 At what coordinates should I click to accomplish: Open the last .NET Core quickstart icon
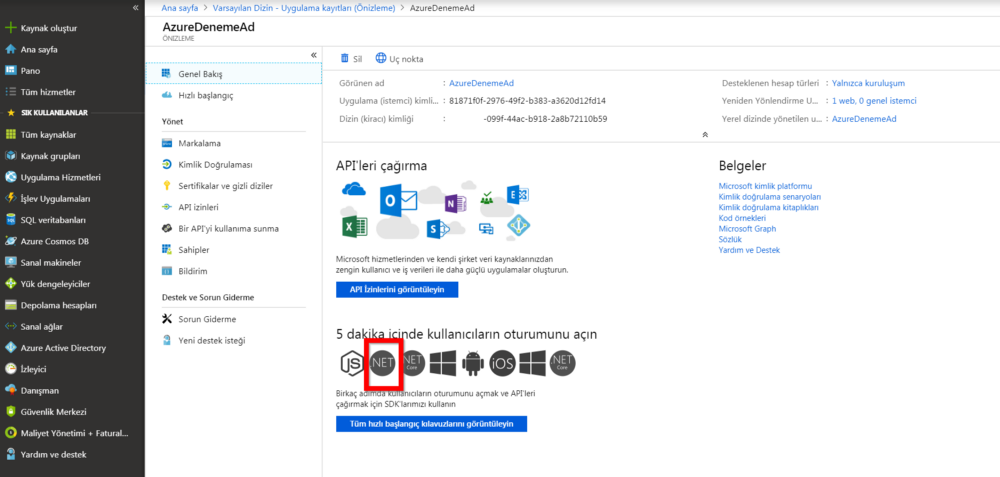563,363
